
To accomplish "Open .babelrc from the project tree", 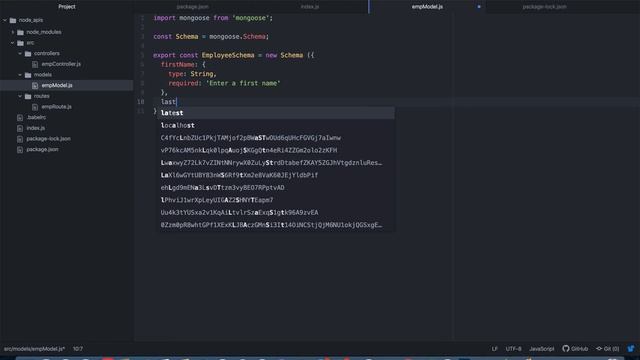I will 36,117.
